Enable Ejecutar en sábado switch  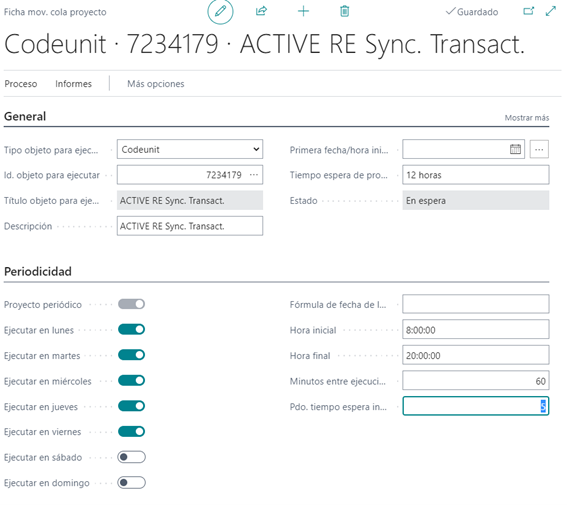click(x=132, y=457)
